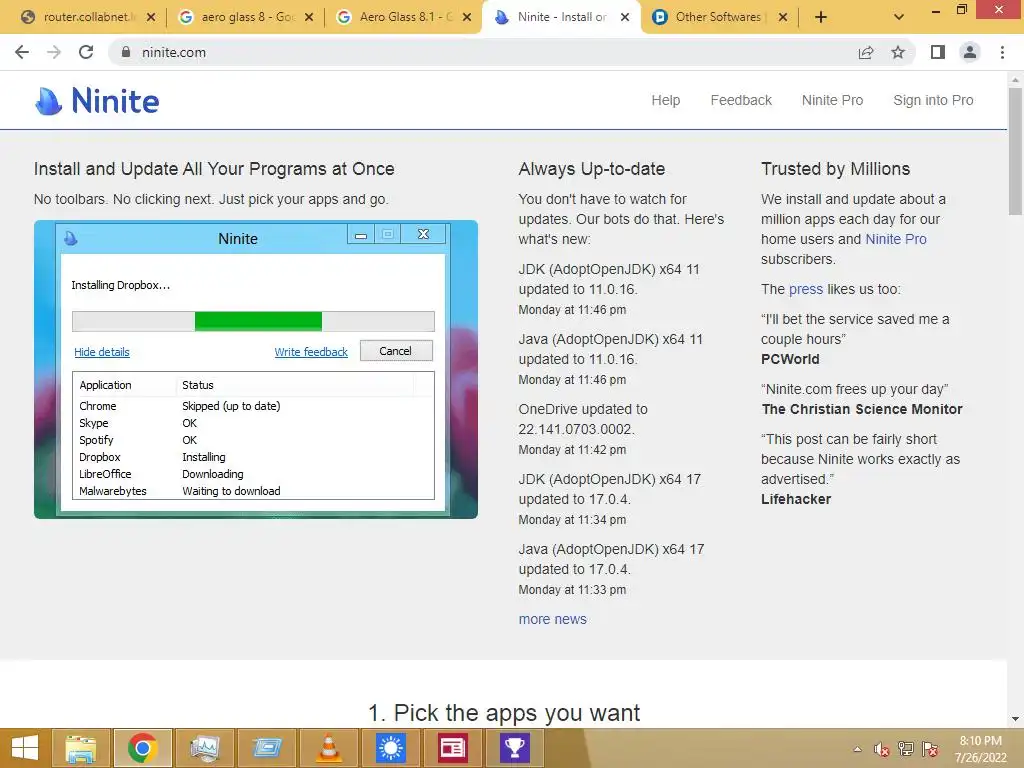Viewport: 1024px width, 768px height.
Task: Click 'Hide details' in the installer image
Action: click(102, 352)
